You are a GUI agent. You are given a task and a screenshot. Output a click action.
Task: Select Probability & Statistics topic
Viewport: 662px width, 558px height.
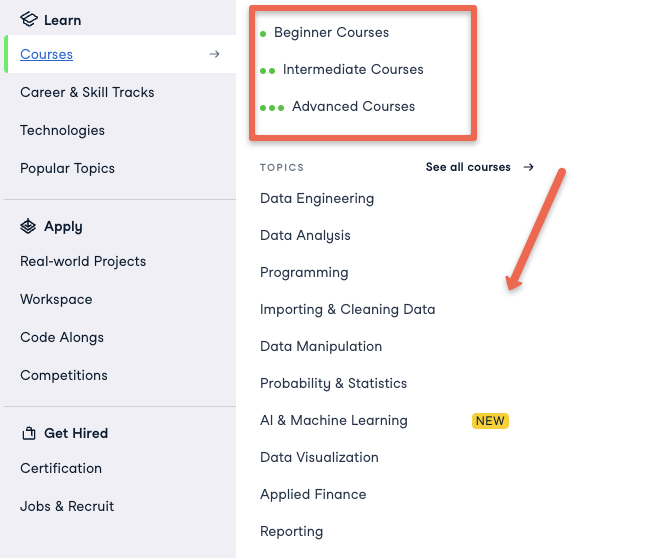coord(334,383)
